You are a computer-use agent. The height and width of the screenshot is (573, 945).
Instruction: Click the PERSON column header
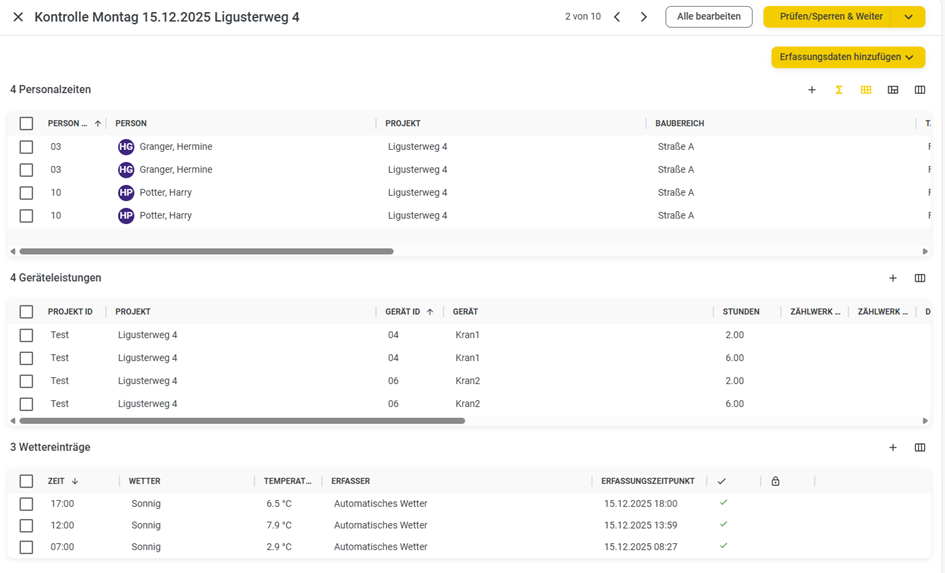pyautogui.click(x=131, y=124)
